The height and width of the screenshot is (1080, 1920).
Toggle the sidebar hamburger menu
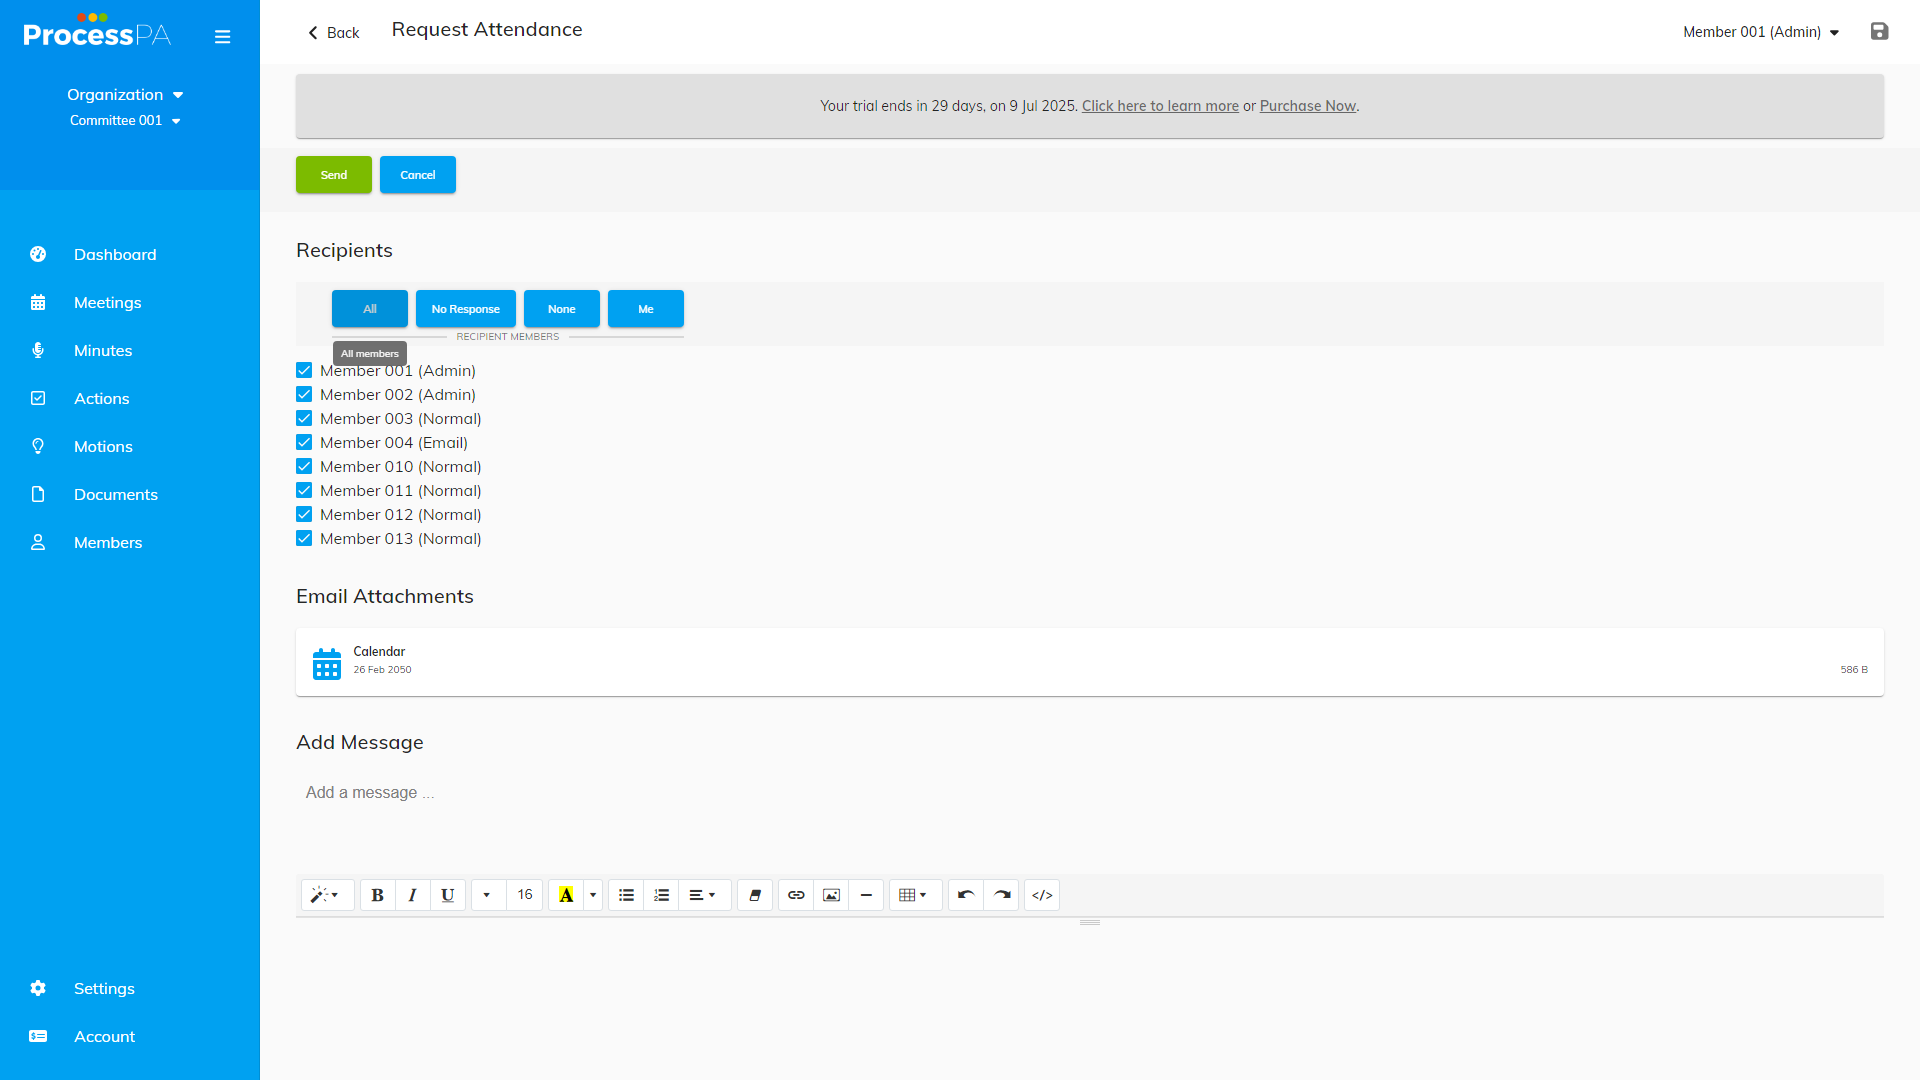click(x=222, y=37)
